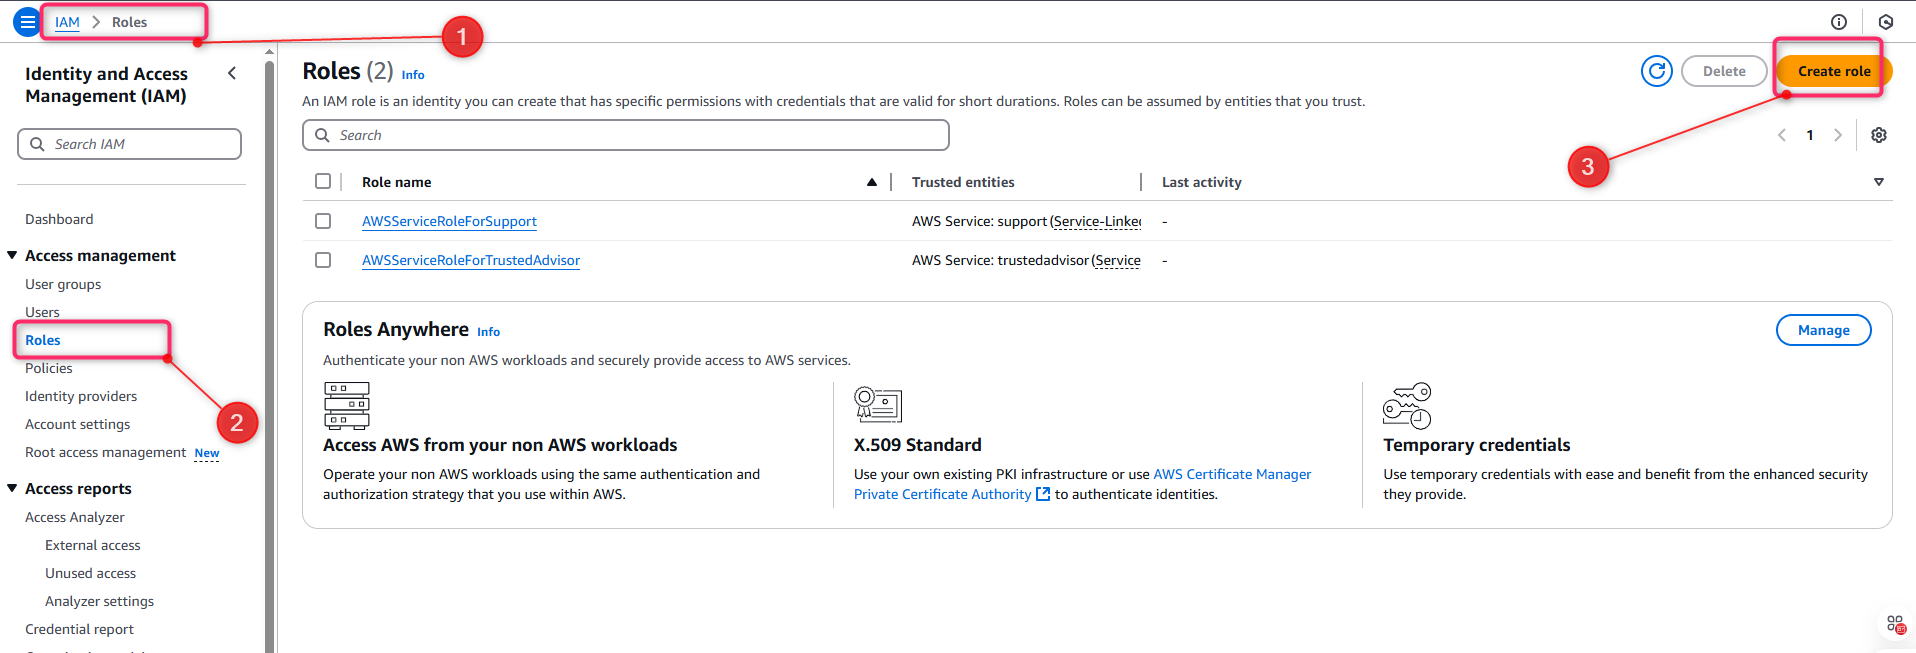
Task: Collapse the Access reports section
Action: click(12, 489)
